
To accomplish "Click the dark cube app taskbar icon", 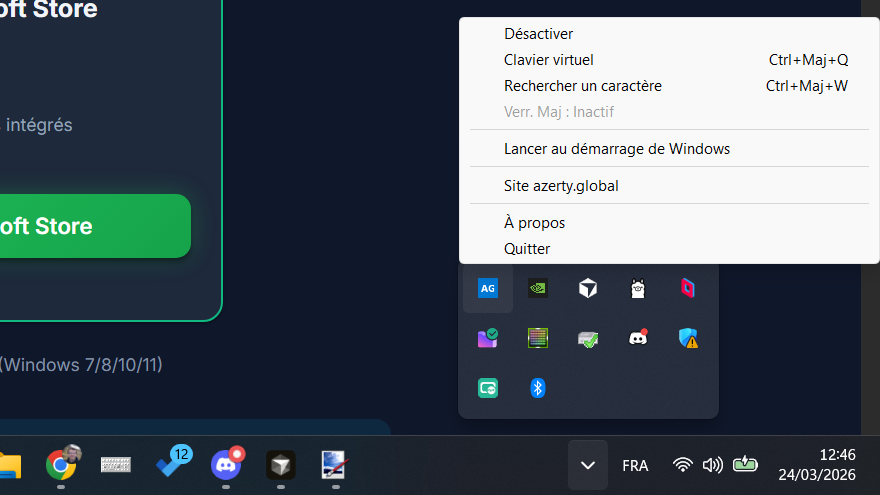I will (281, 465).
